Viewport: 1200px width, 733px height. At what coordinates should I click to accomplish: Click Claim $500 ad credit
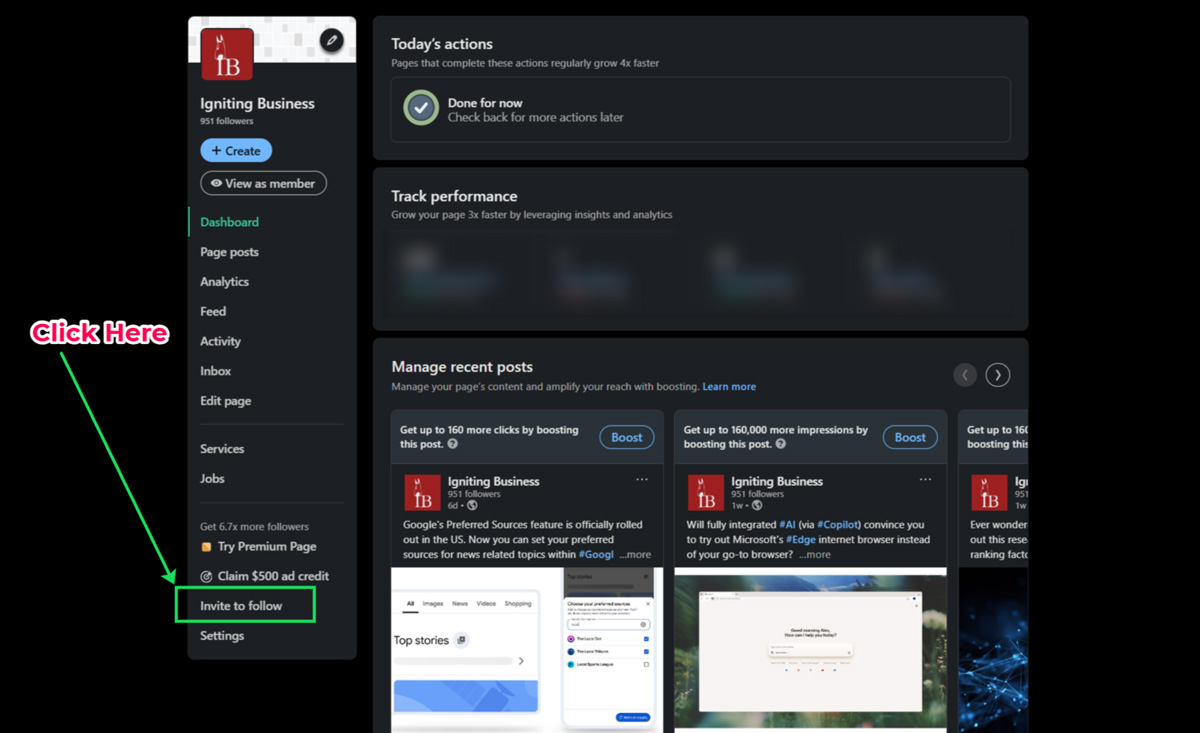tap(264, 576)
